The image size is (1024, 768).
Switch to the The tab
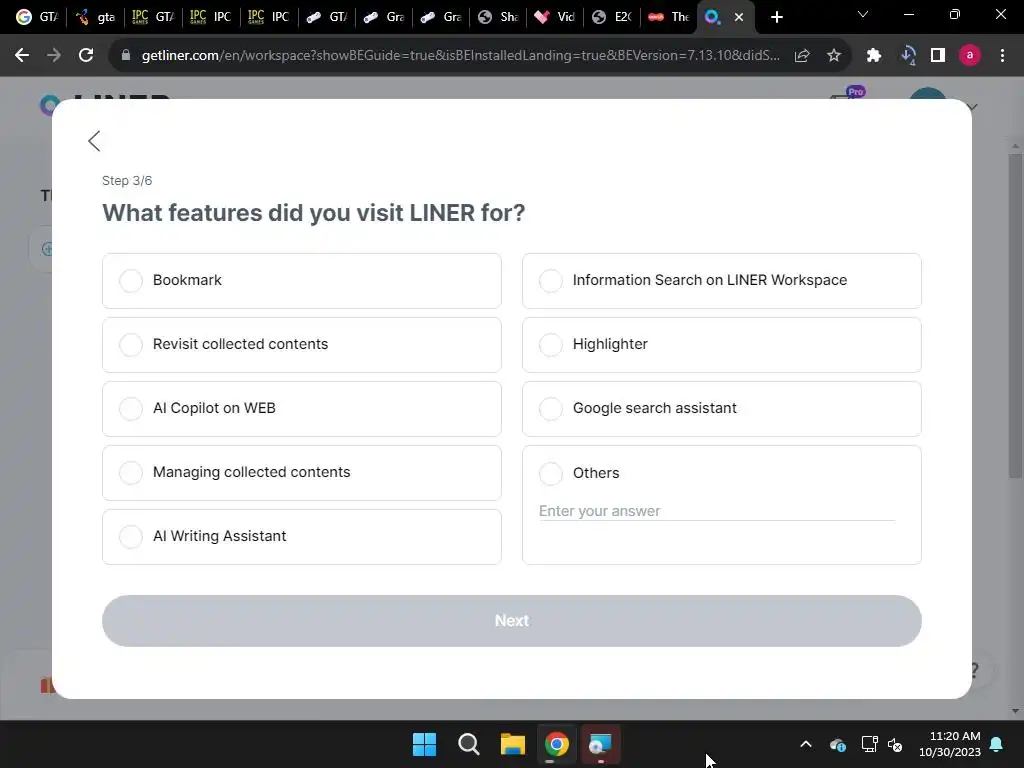[x=669, y=17]
